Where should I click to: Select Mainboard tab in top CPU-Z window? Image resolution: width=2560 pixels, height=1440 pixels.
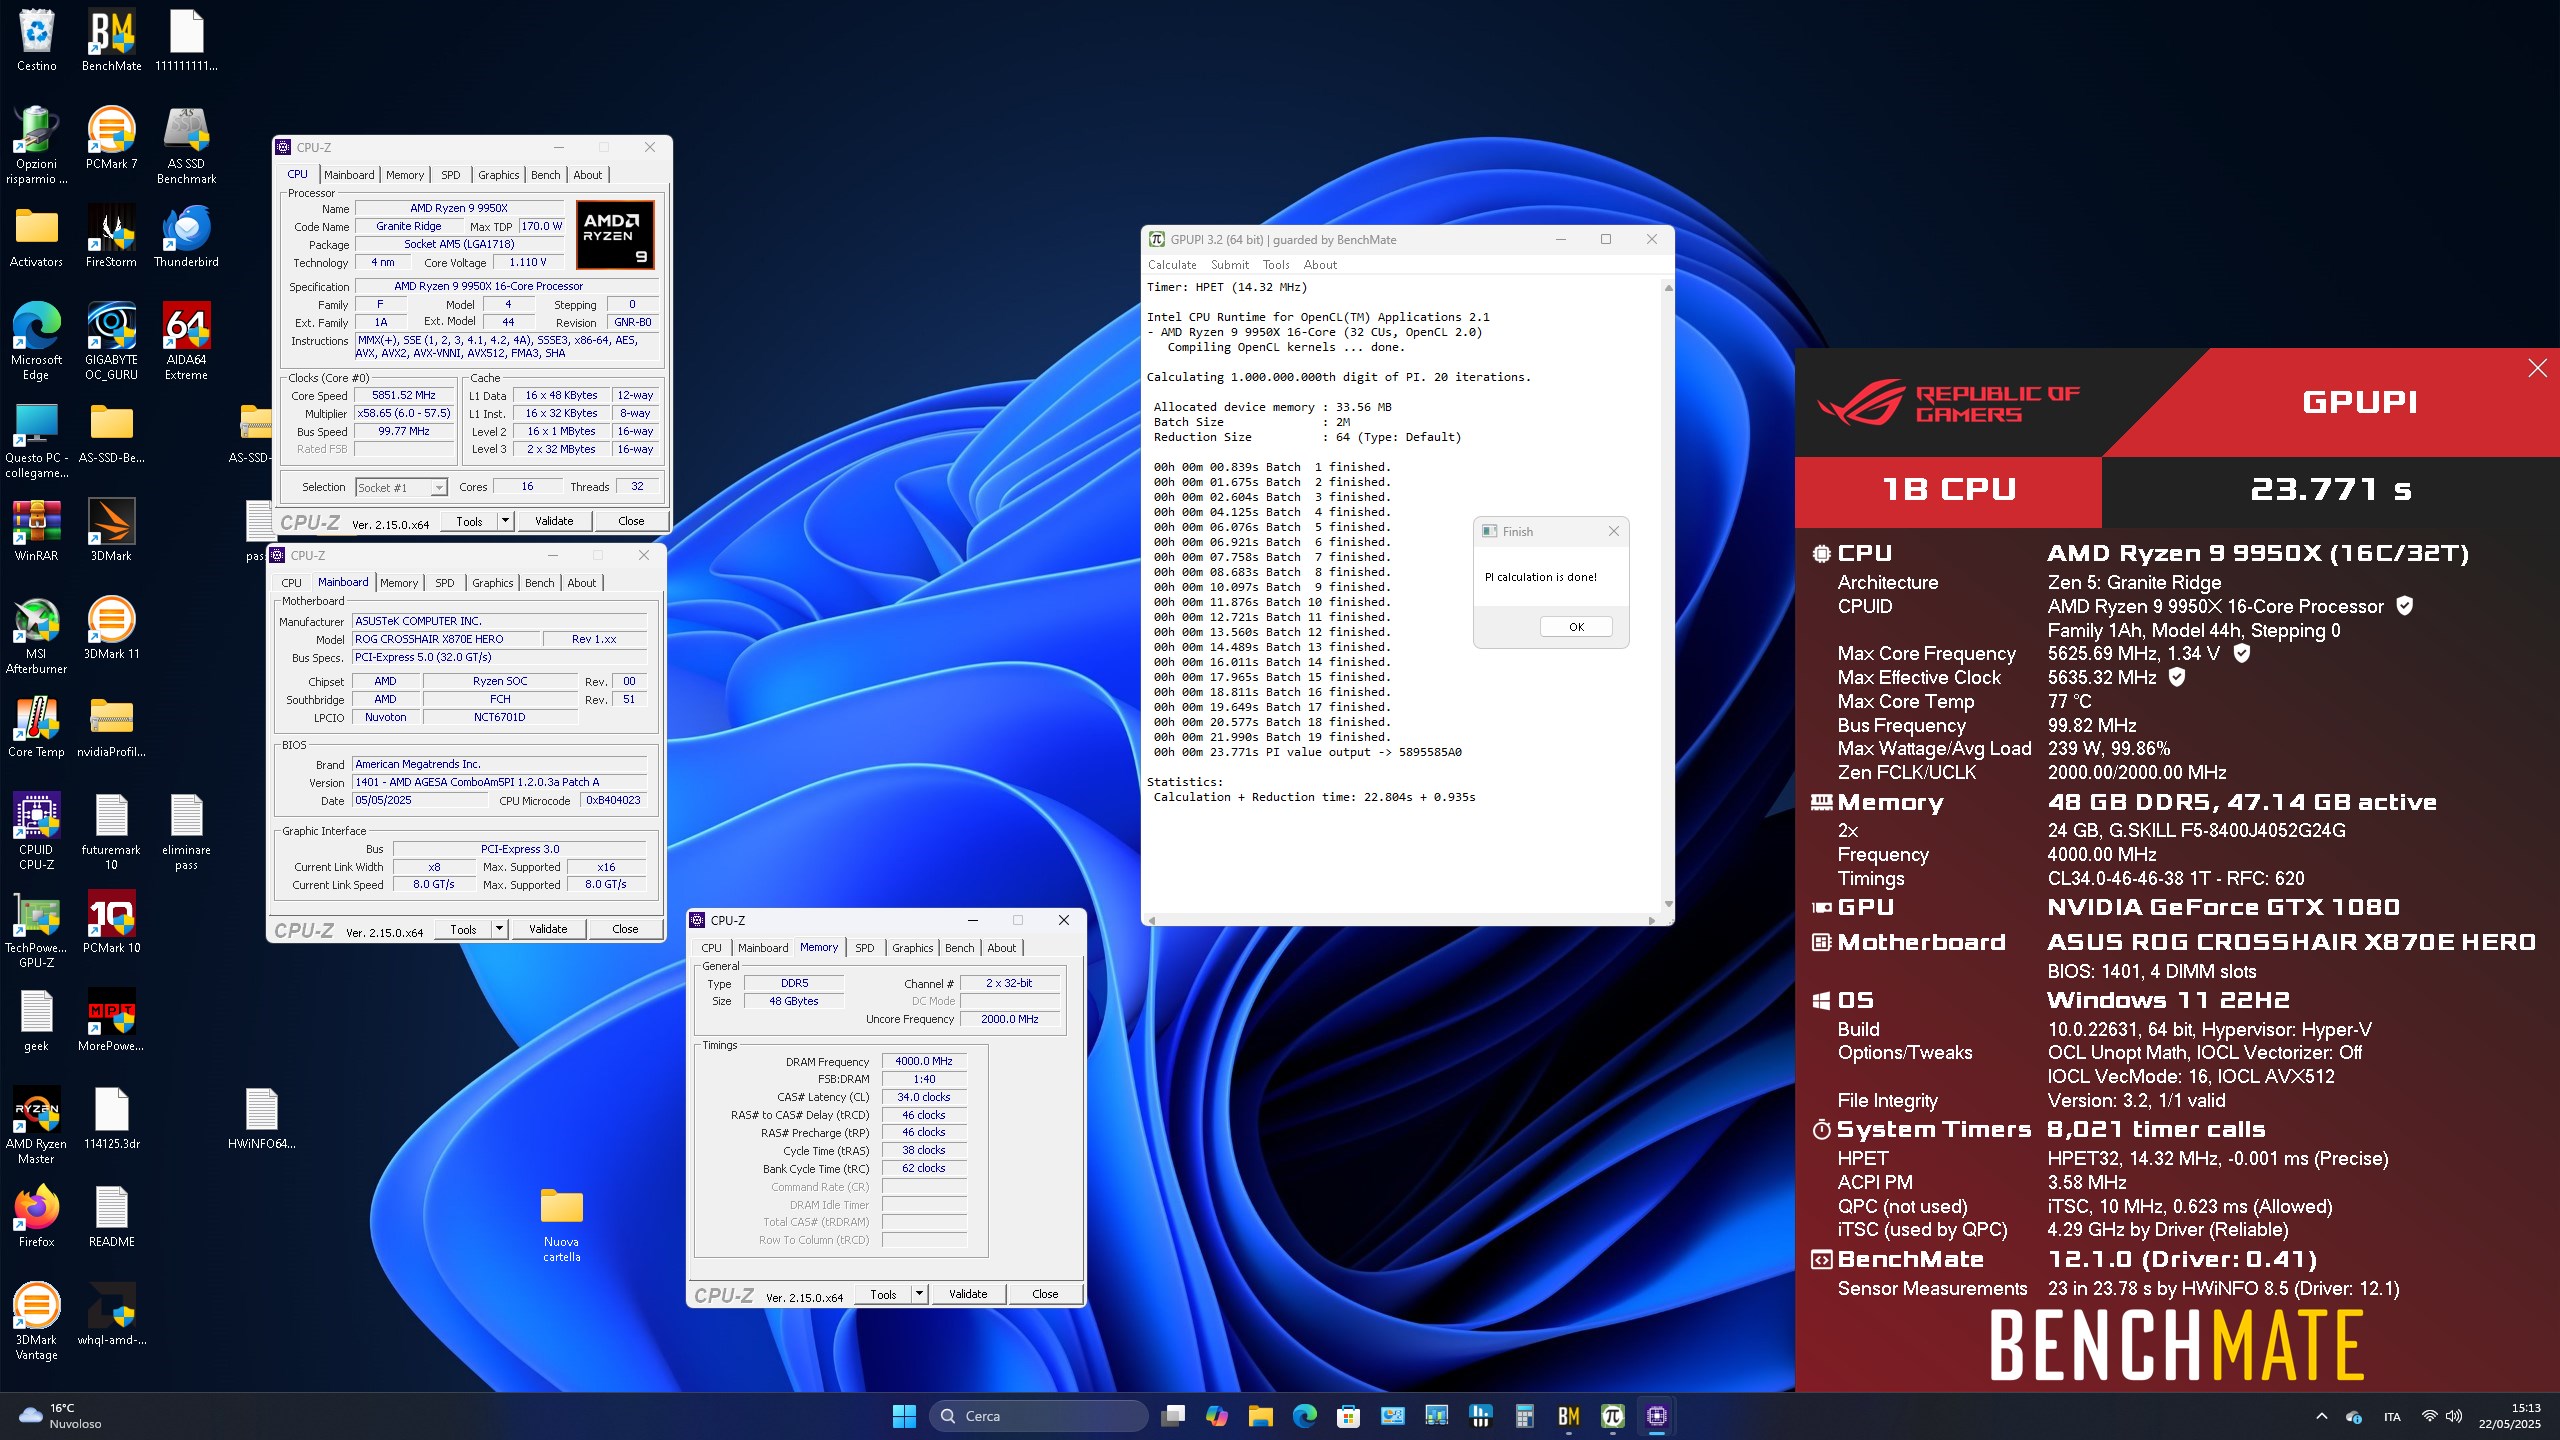(349, 175)
